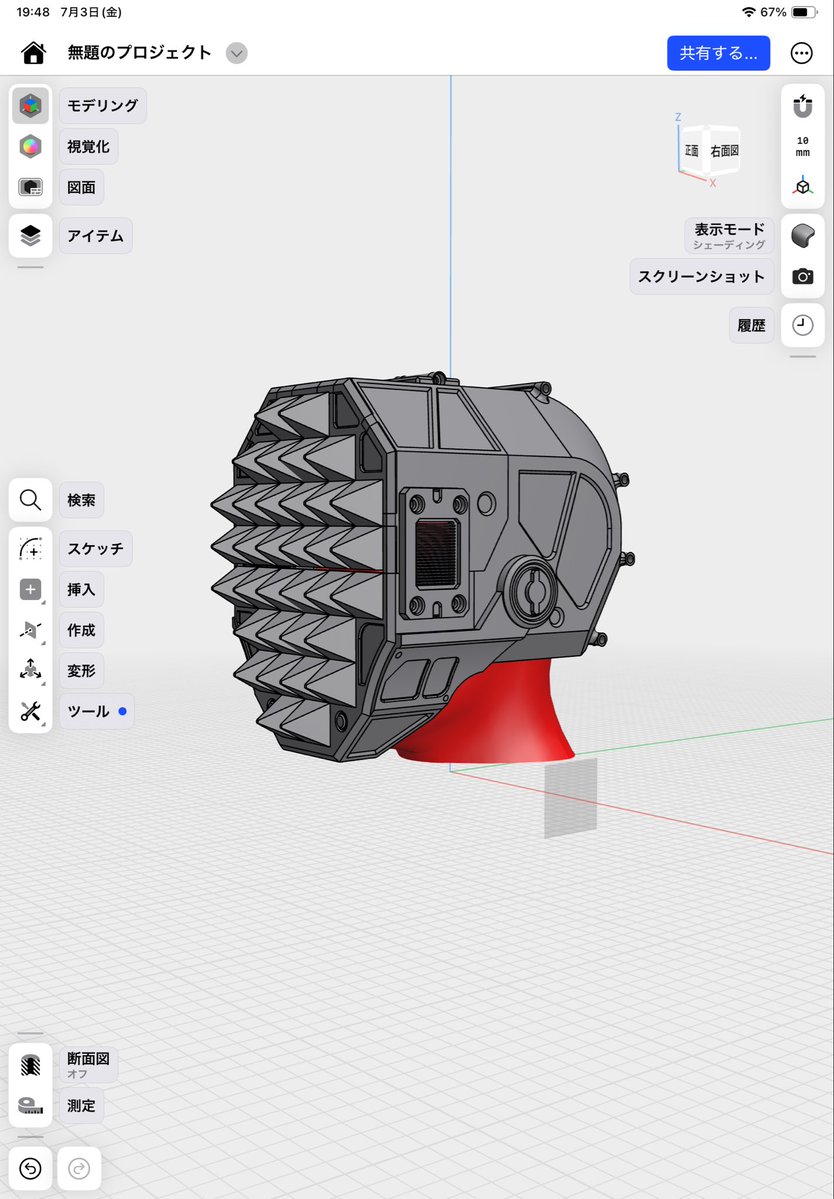The width and height of the screenshot is (834, 1199).
Task: Select the 右面図 face on view cube
Action: point(724,151)
